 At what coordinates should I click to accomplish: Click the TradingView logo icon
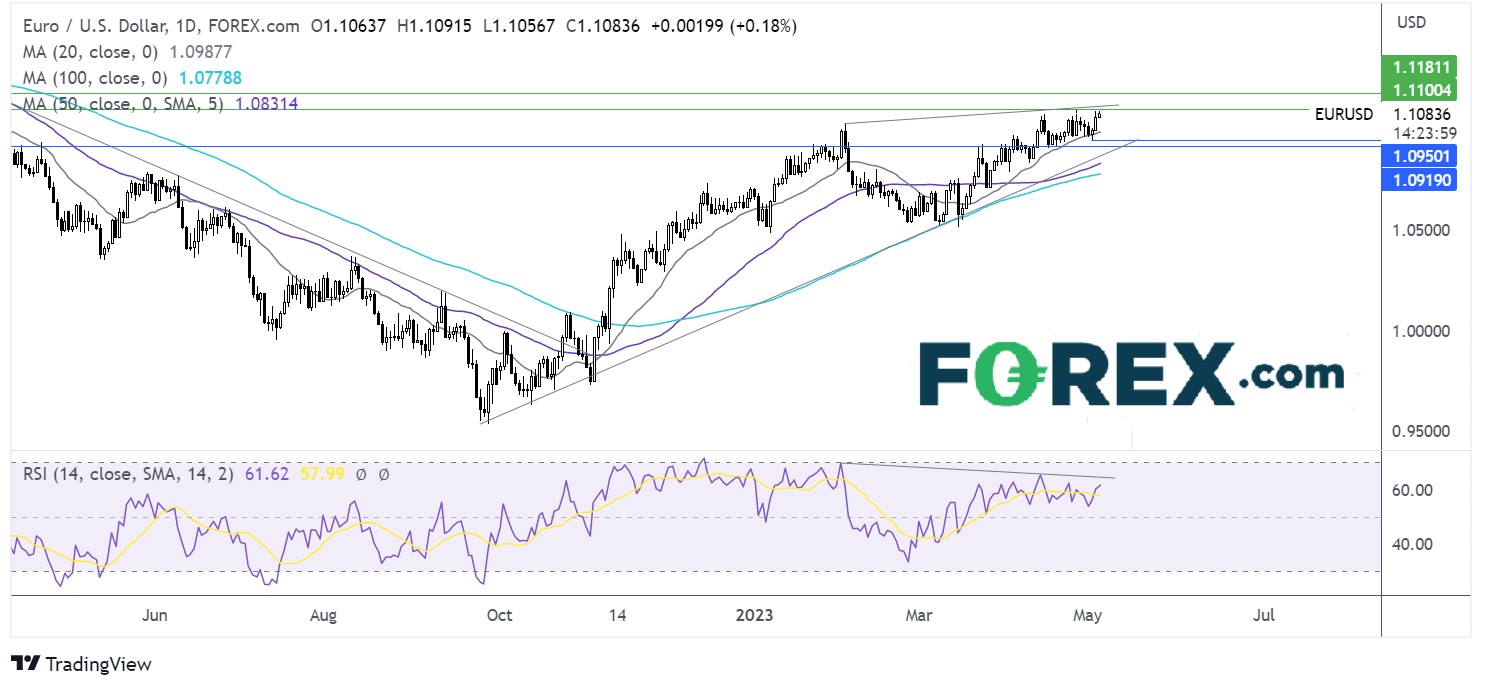pyautogui.click(x=24, y=664)
